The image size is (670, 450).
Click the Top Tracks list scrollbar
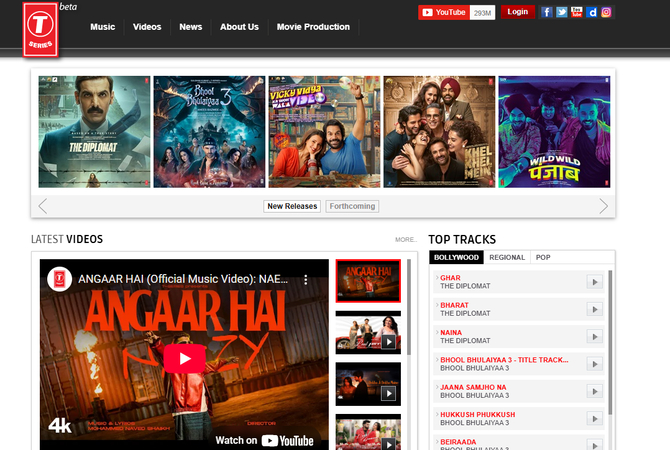coord(610,342)
